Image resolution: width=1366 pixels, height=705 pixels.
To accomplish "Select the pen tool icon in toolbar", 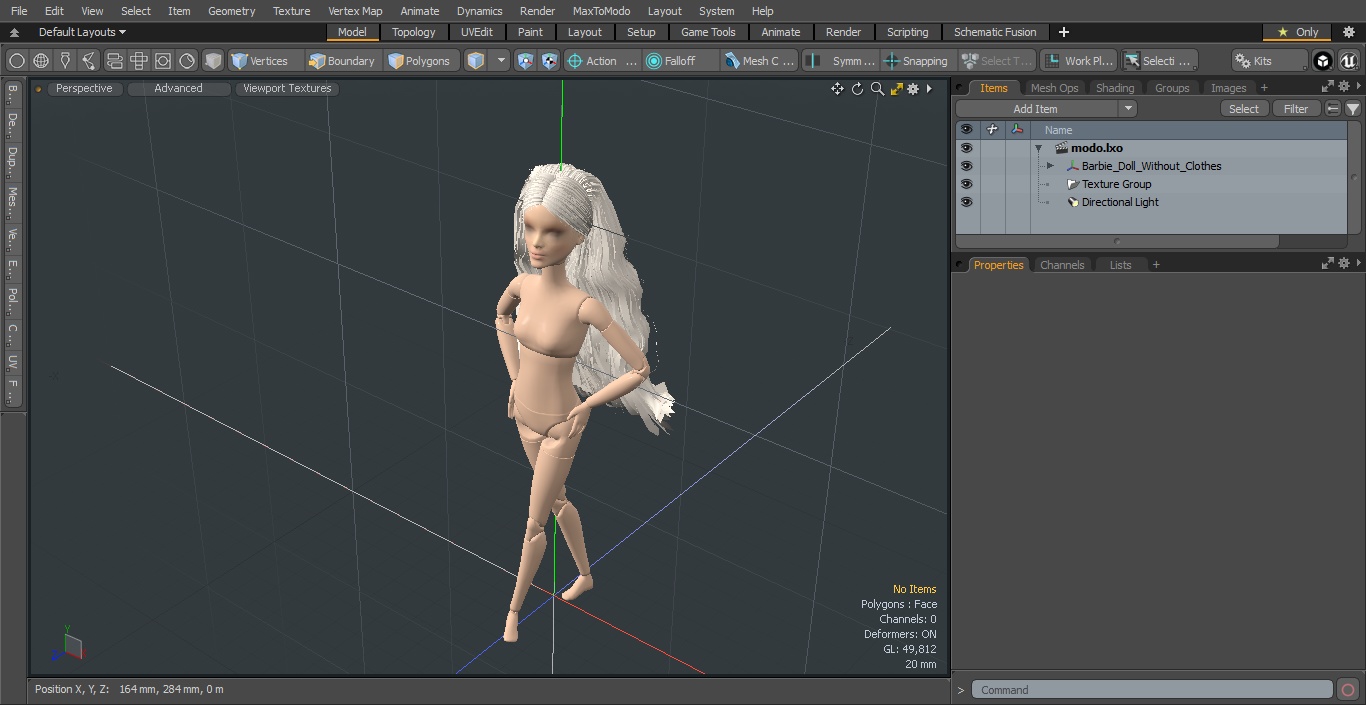I will (x=65, y=61).
